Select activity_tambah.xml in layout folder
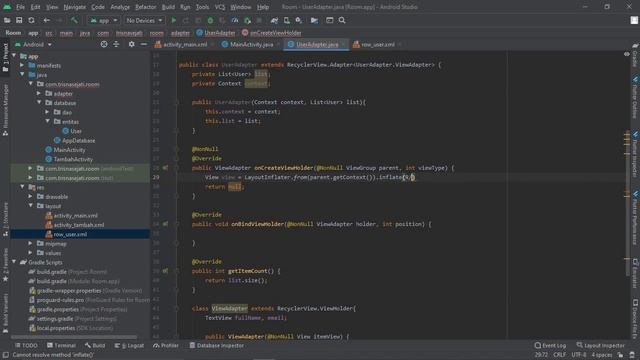 [x=75, y=225]
